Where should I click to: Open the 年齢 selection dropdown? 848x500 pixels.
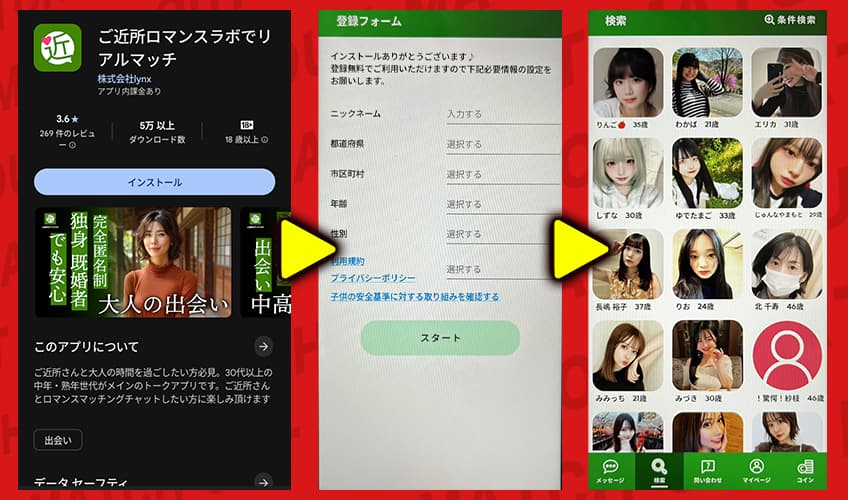pos(502,204)
